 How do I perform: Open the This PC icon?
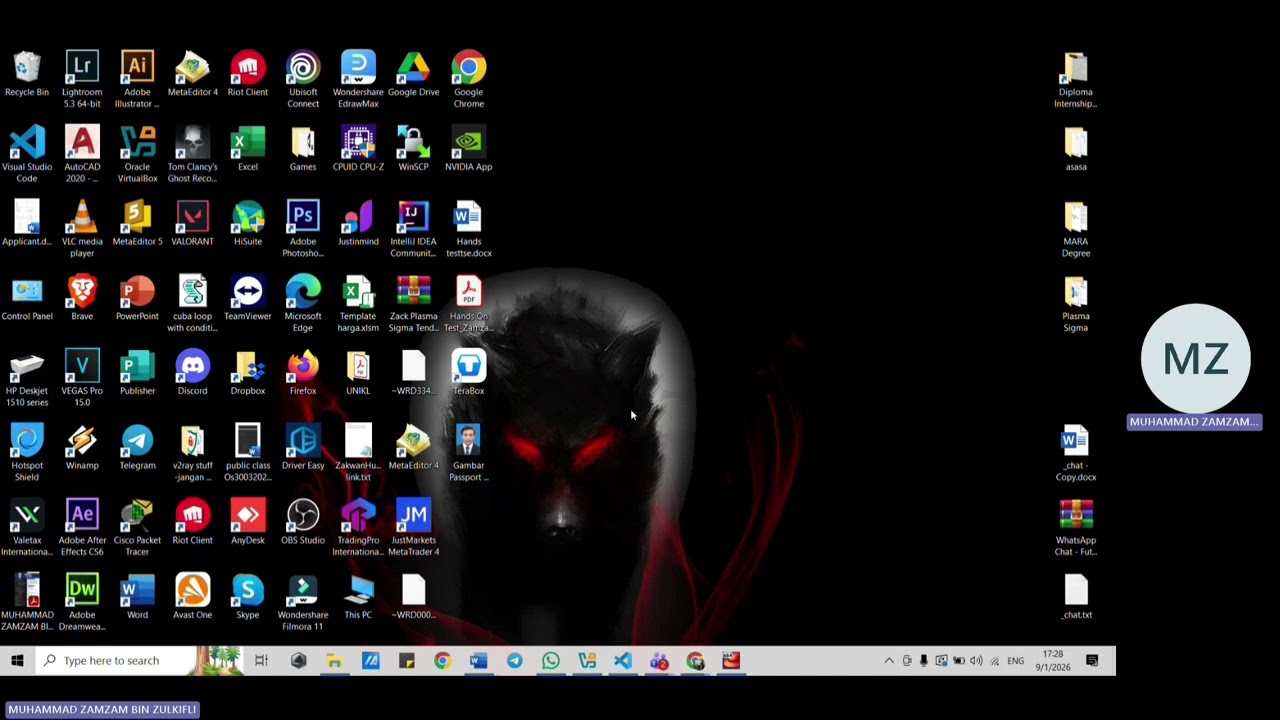pos(358,598)
